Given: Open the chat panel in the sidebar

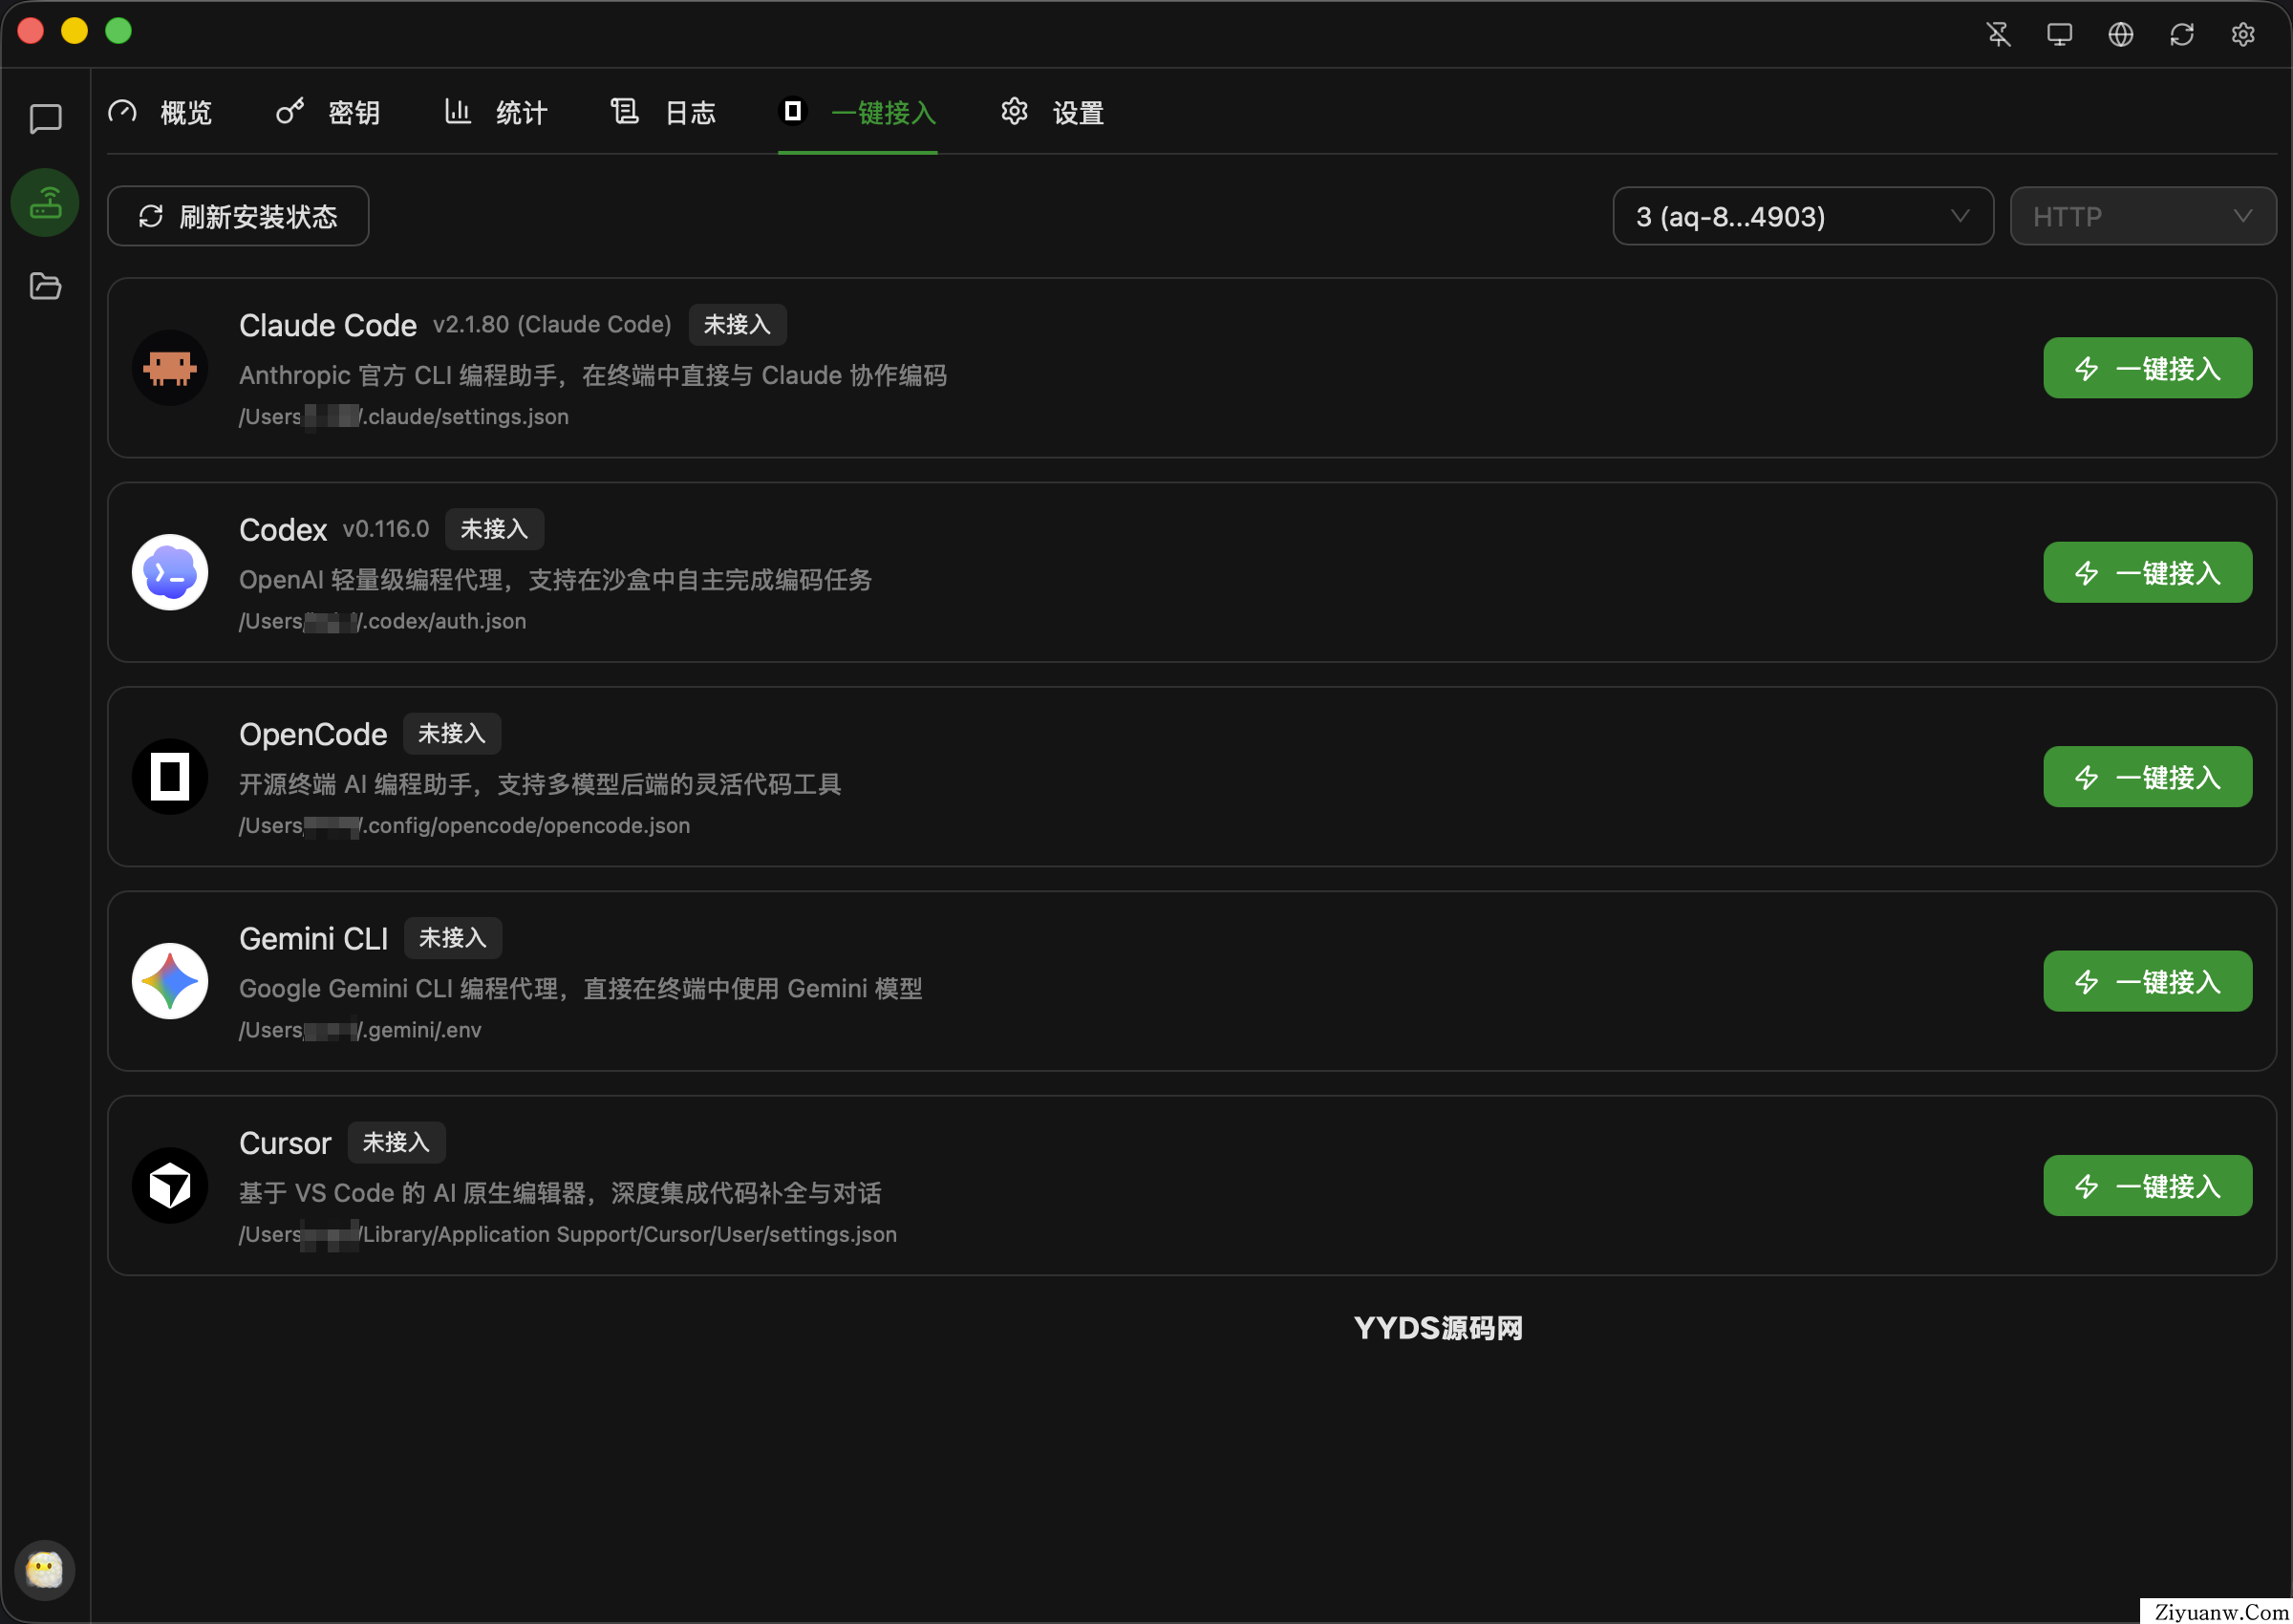Looking at the screenshot, I should click(45, 119).
